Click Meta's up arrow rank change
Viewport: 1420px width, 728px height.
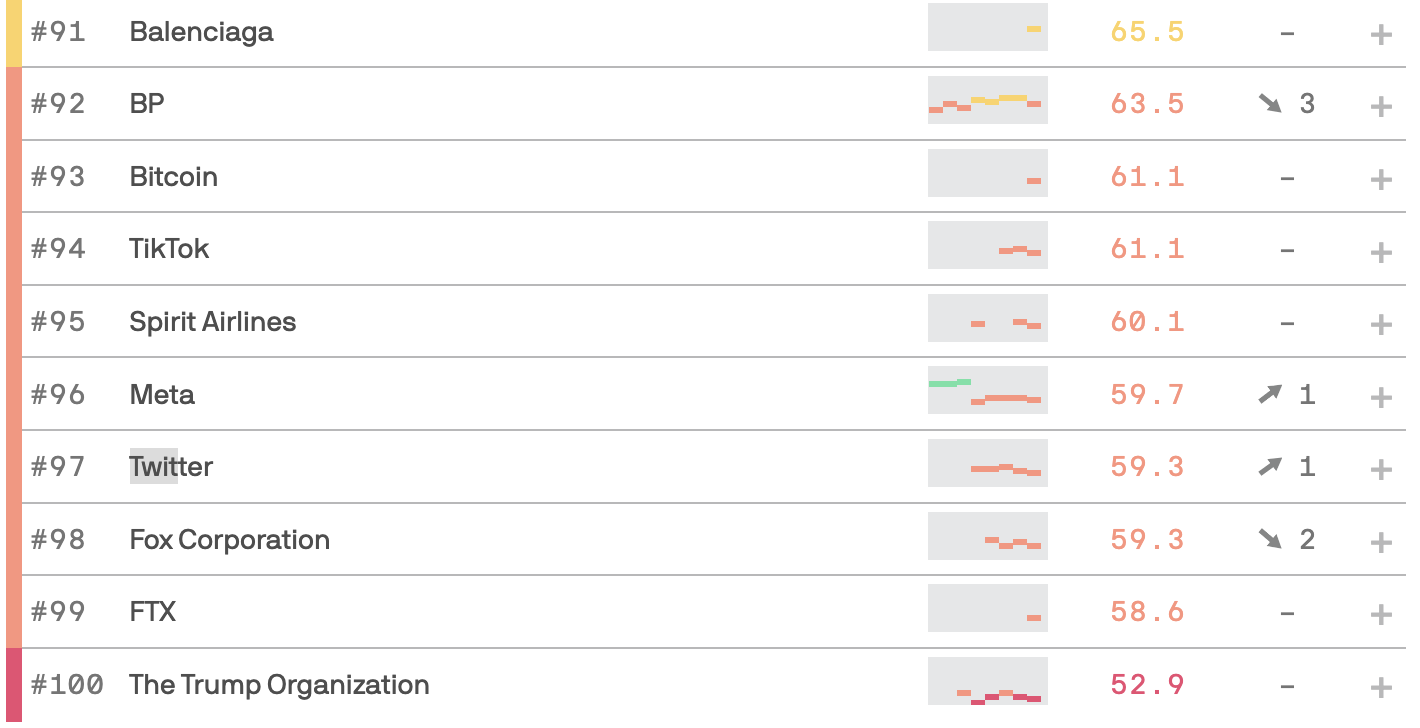click(1270, 394)
